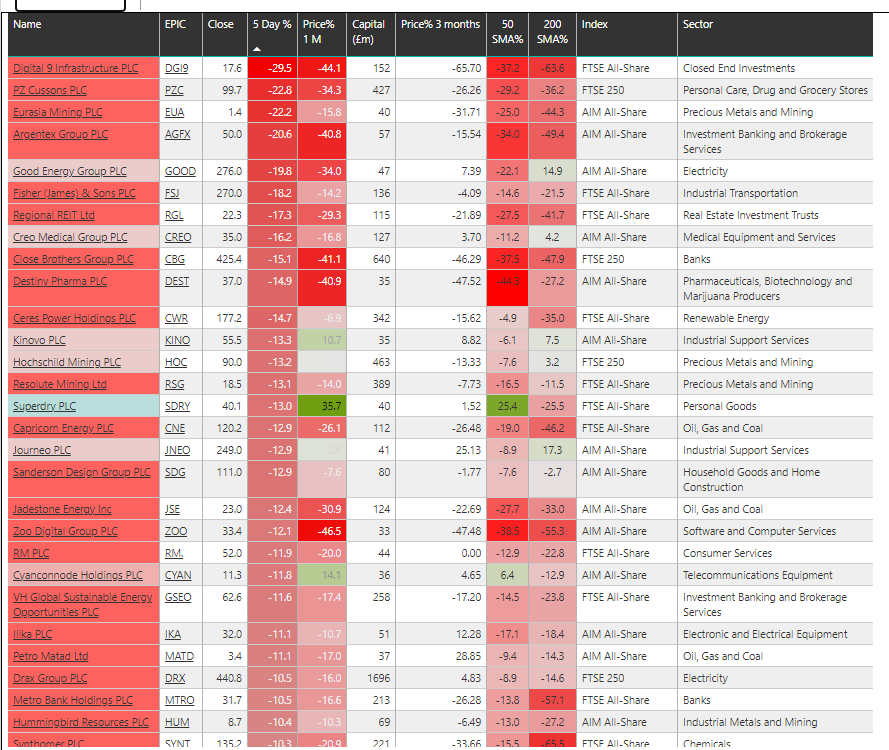Viewport: 889px width, 750px height.
Task: Click the SDRY ticker link
Action: [x=177, y=407]
